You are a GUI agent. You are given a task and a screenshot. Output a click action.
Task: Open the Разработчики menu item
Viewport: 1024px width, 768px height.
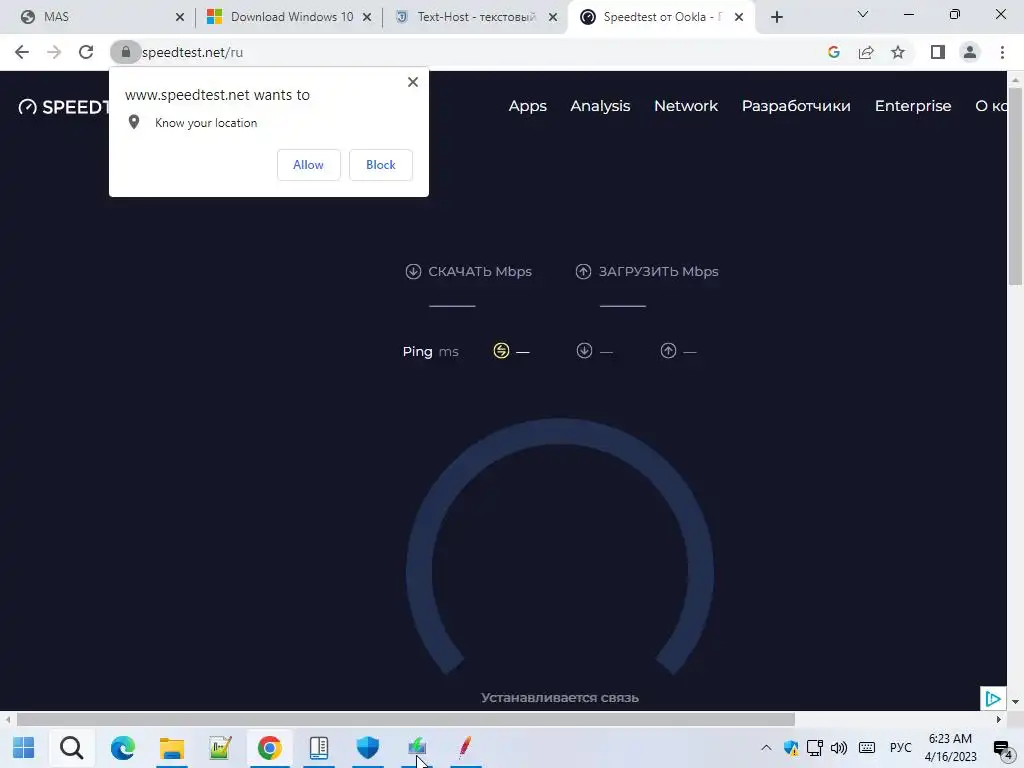[x=796, y=106]
